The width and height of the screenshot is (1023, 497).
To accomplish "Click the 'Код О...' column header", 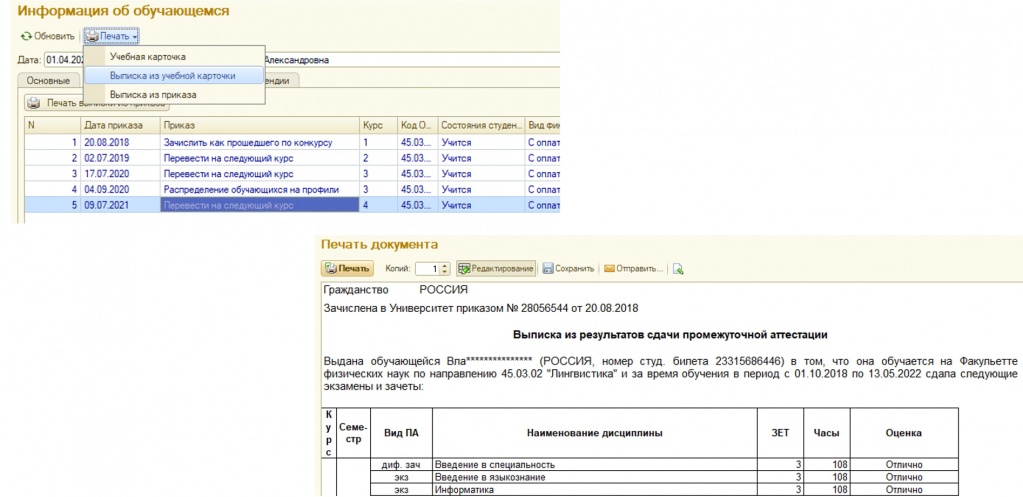I will (x=417, y=125).
